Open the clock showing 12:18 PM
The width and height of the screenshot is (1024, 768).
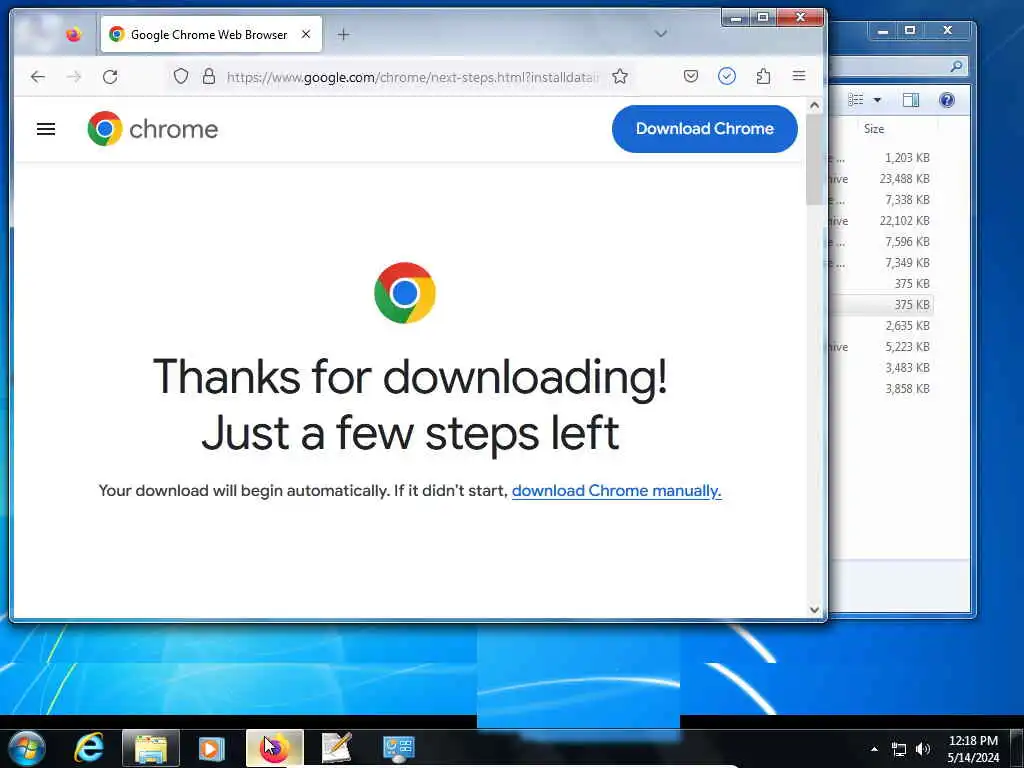[973, 749]
